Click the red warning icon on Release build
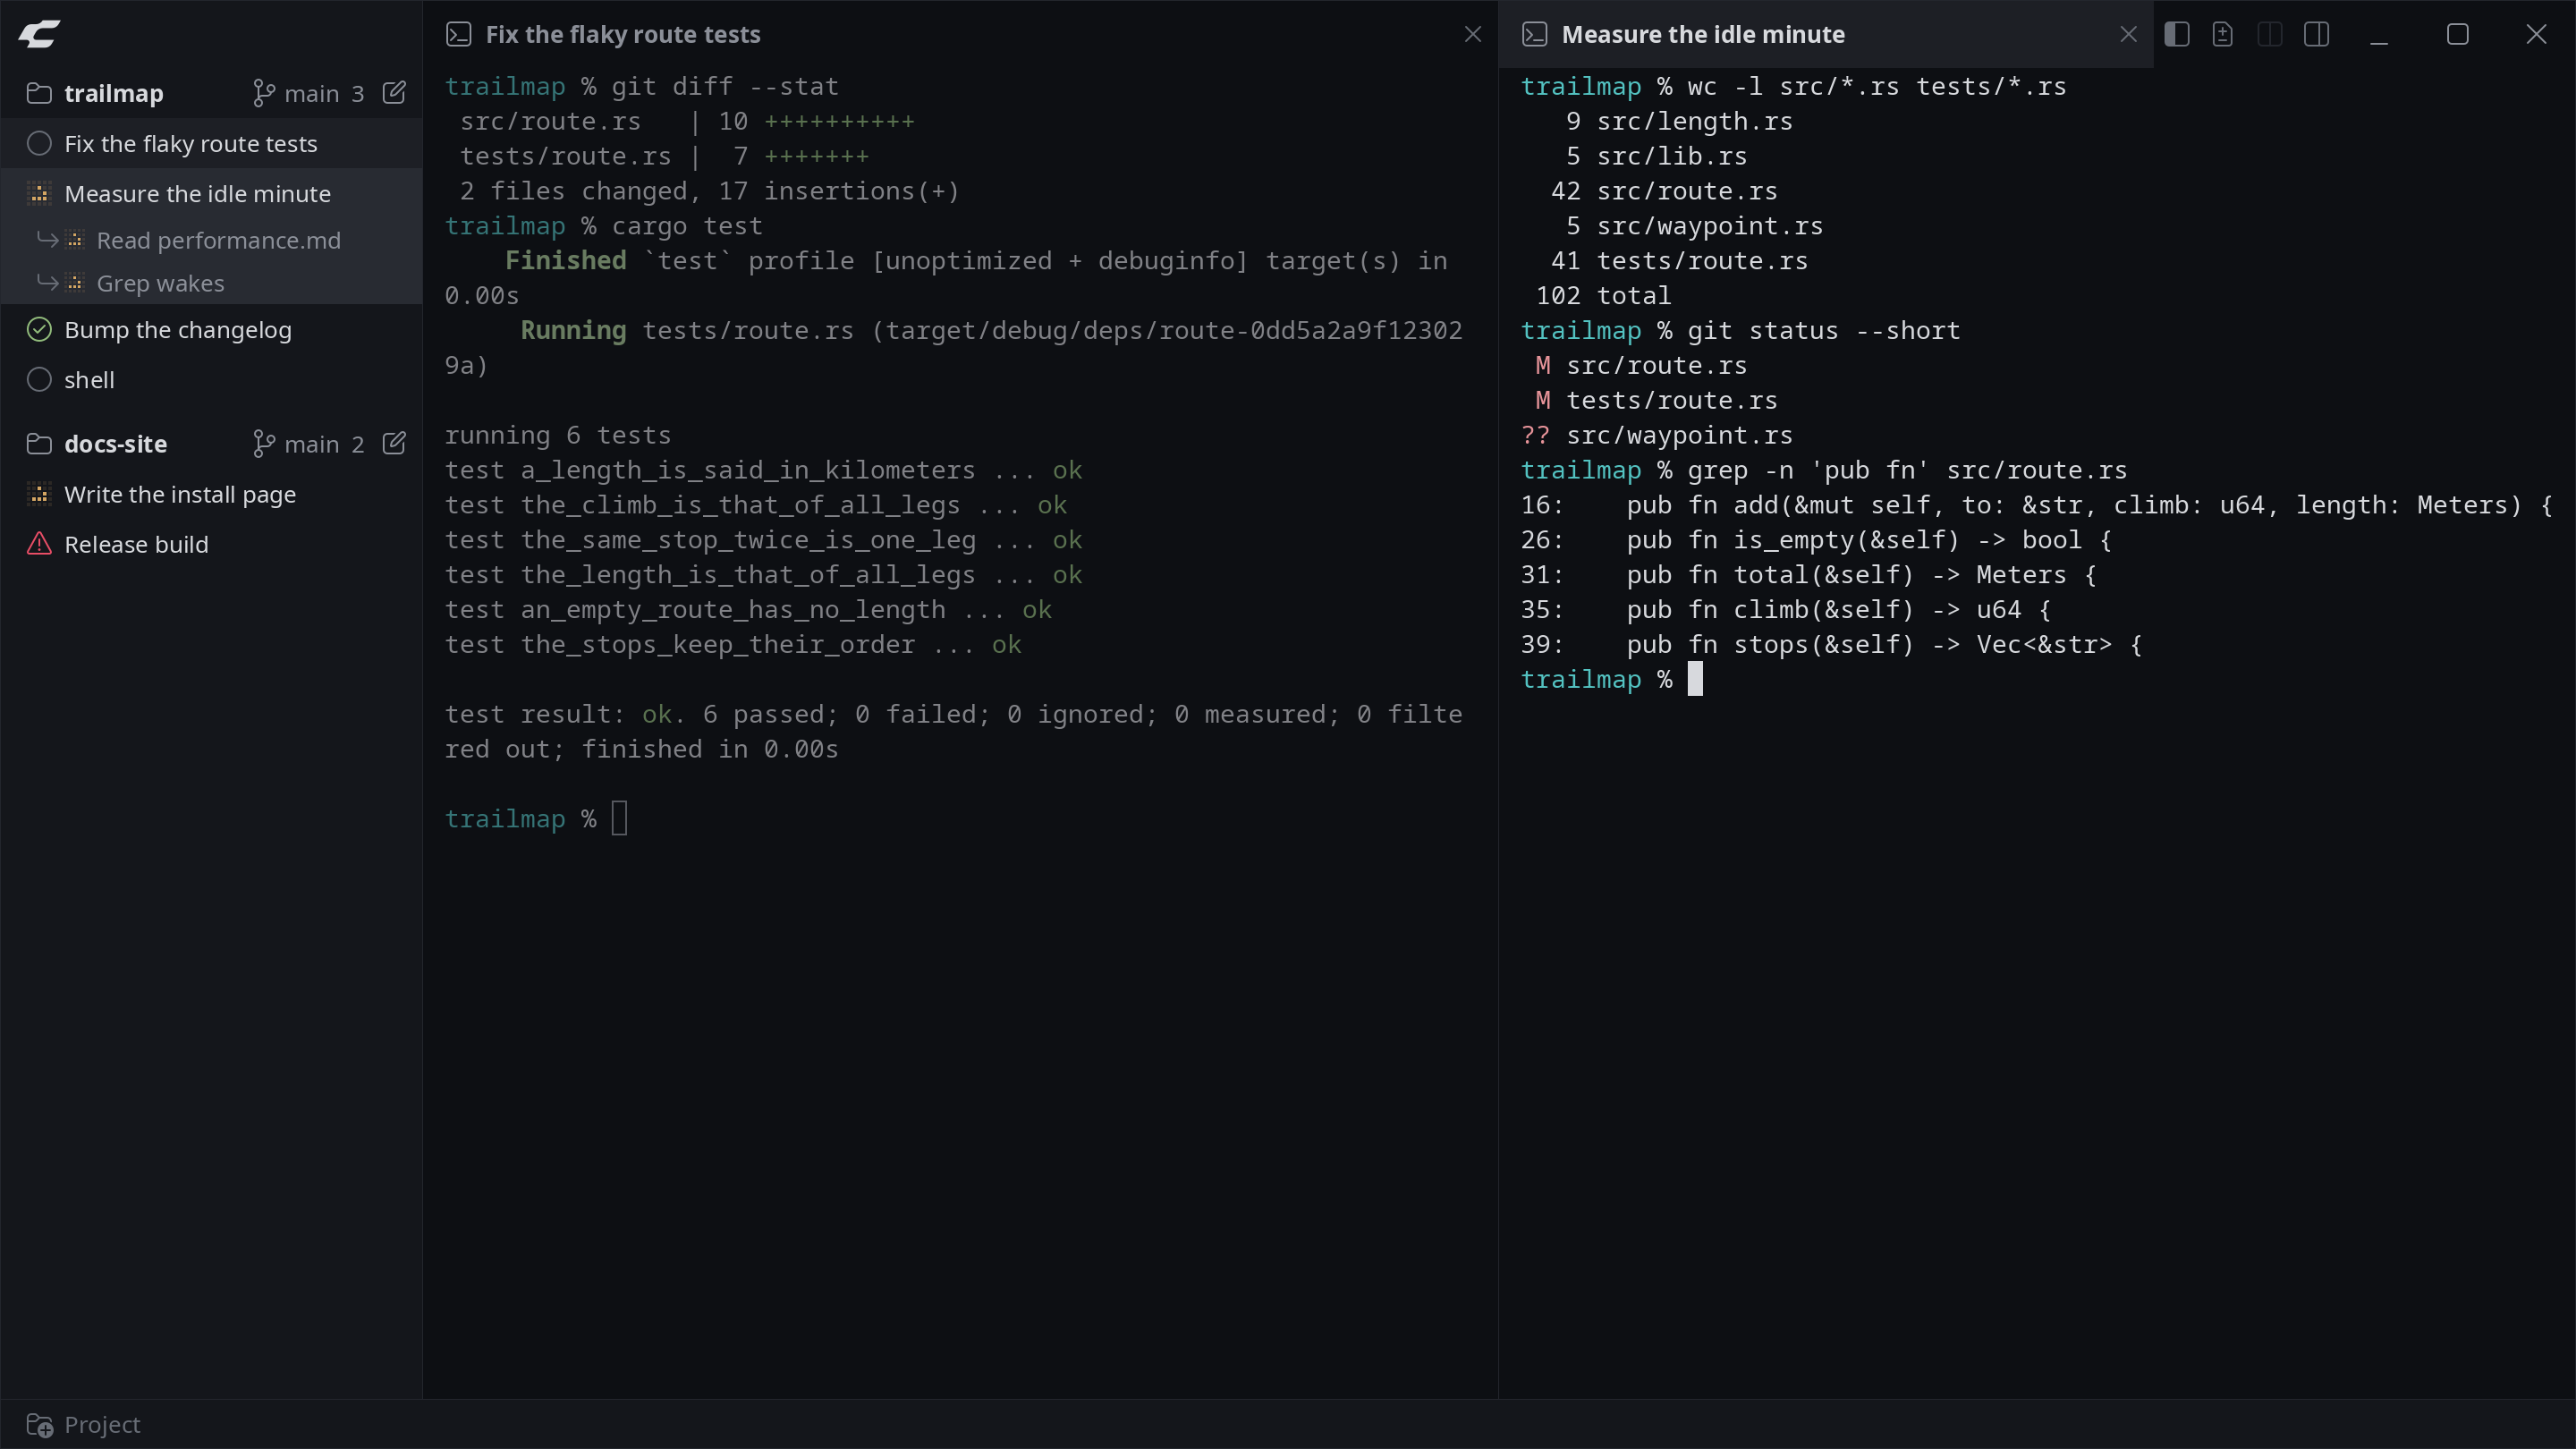The height and width of the screenshot is (1449, 2576). point(39,544)
